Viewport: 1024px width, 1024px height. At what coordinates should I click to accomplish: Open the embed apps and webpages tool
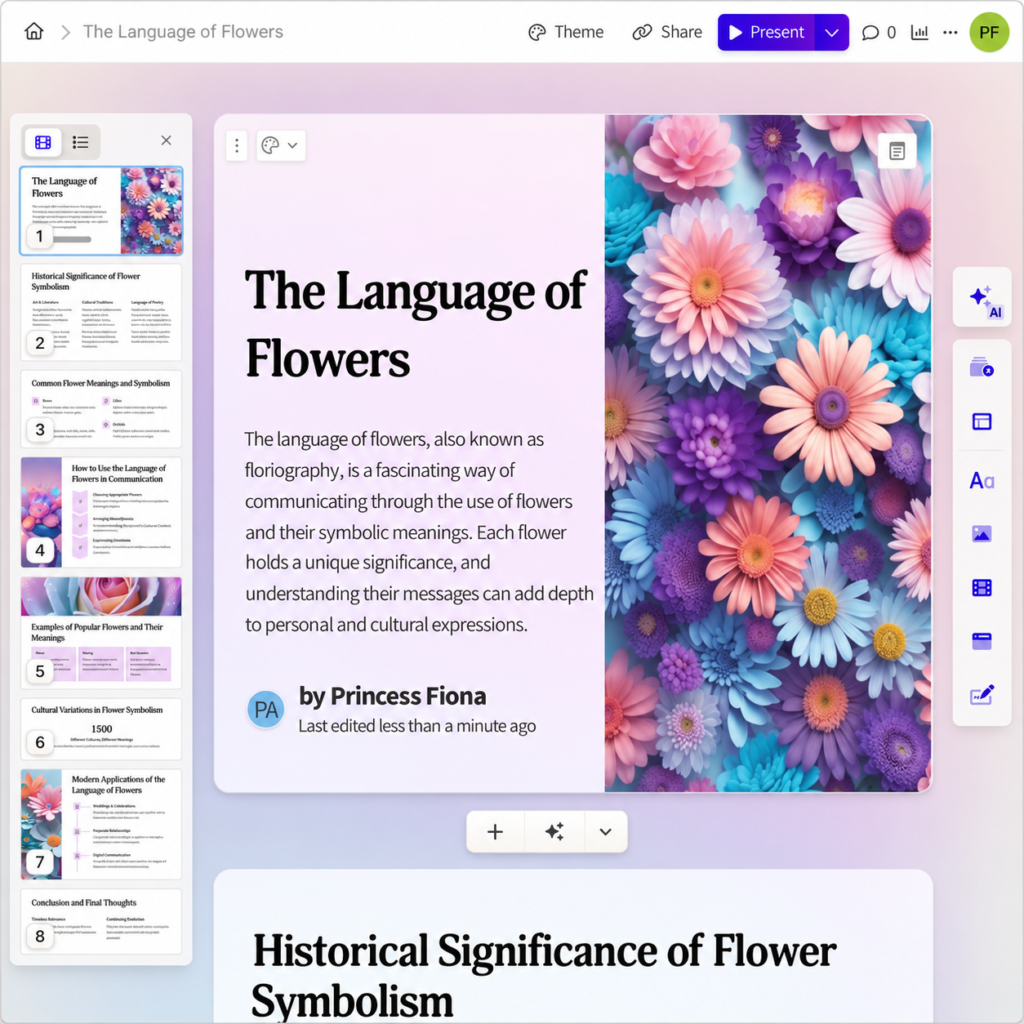(982, 641)
